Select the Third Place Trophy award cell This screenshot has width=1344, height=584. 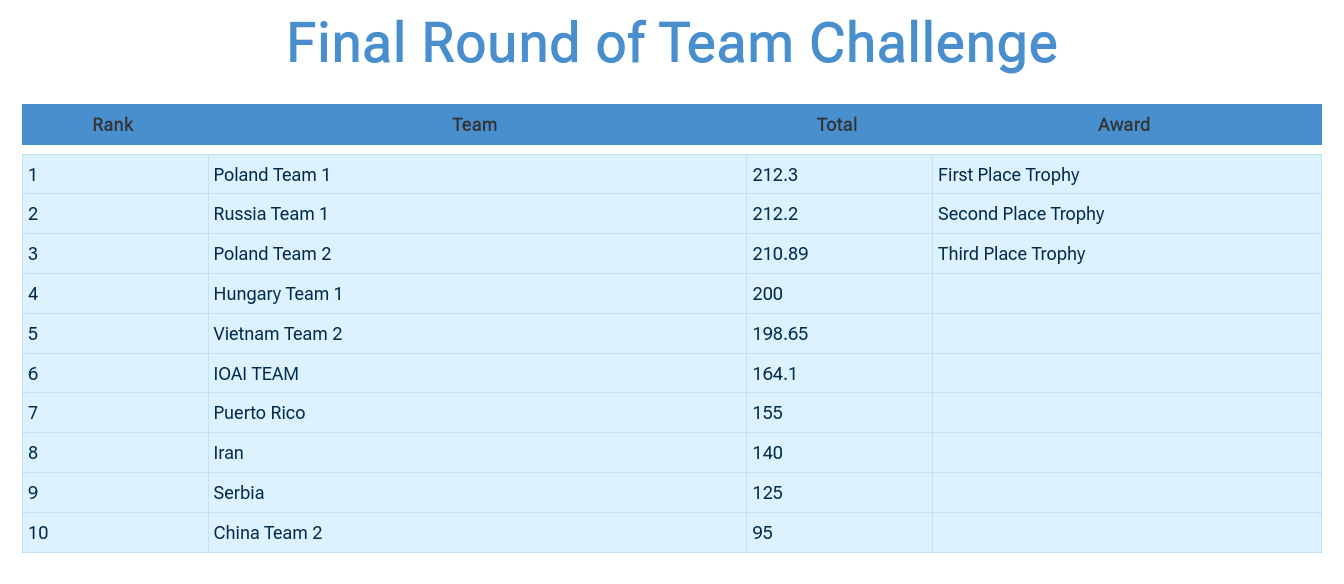[1011, 254]
